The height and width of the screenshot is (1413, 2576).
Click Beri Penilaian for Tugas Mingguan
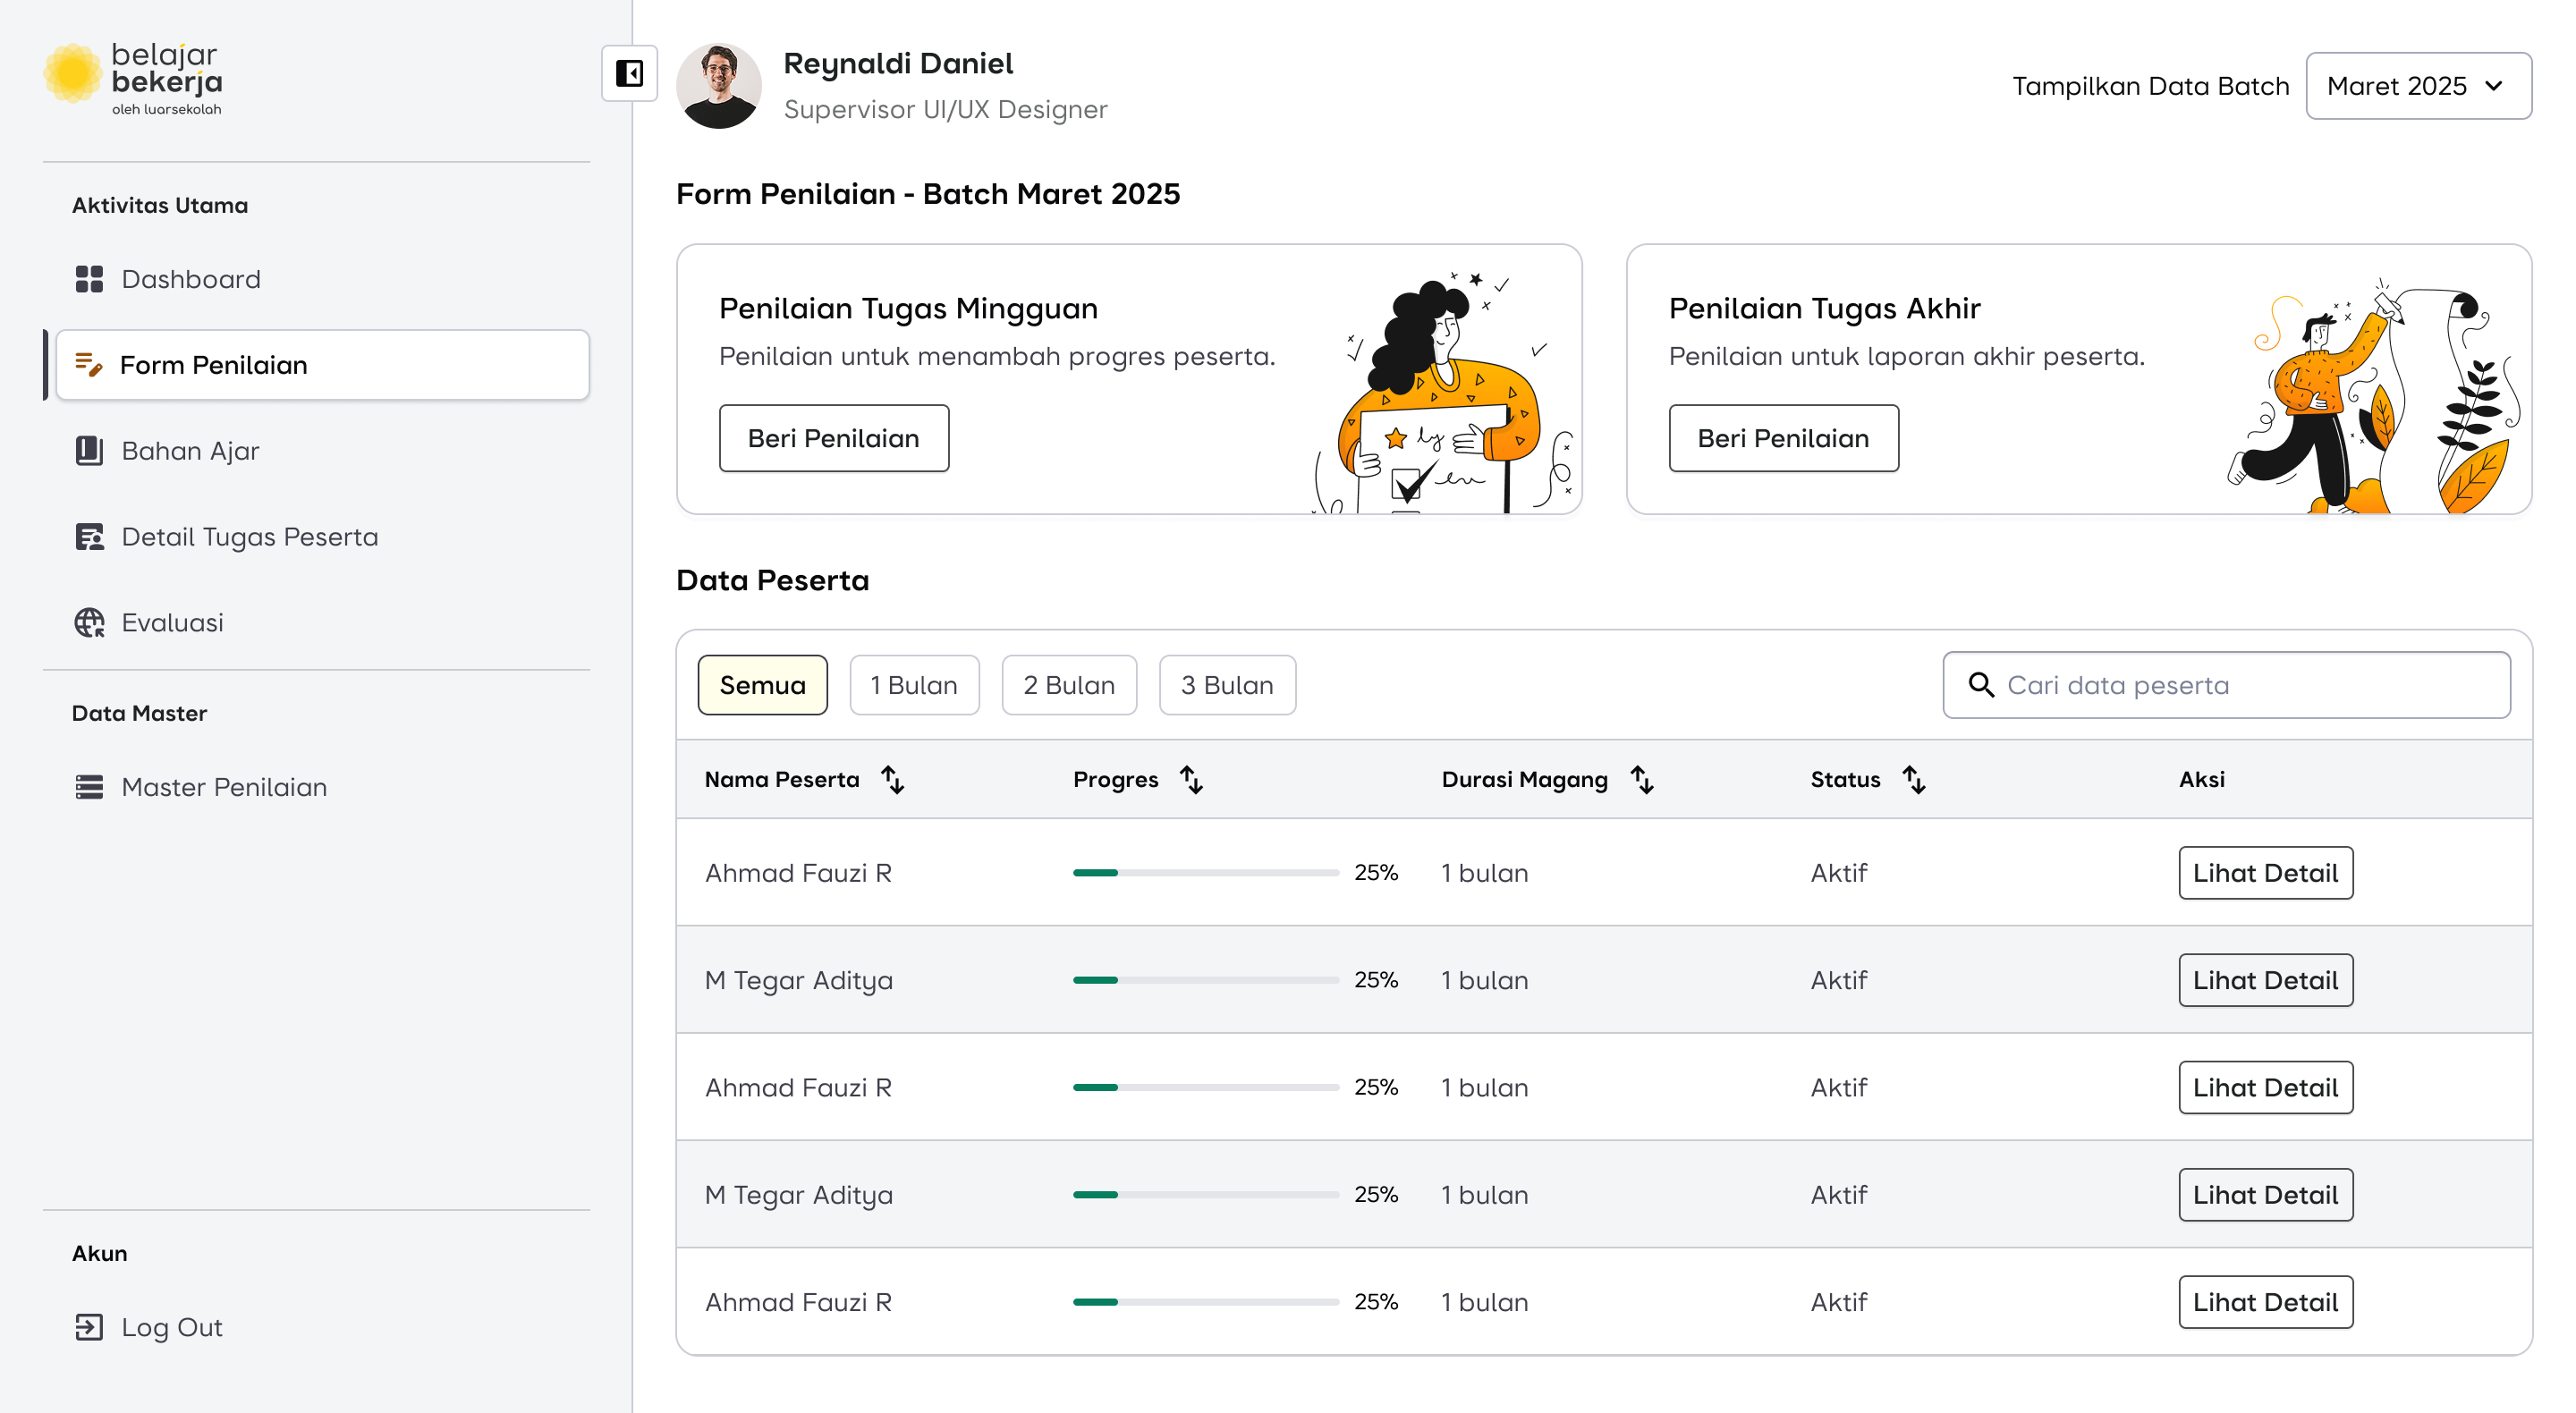[x=833, y=438]
